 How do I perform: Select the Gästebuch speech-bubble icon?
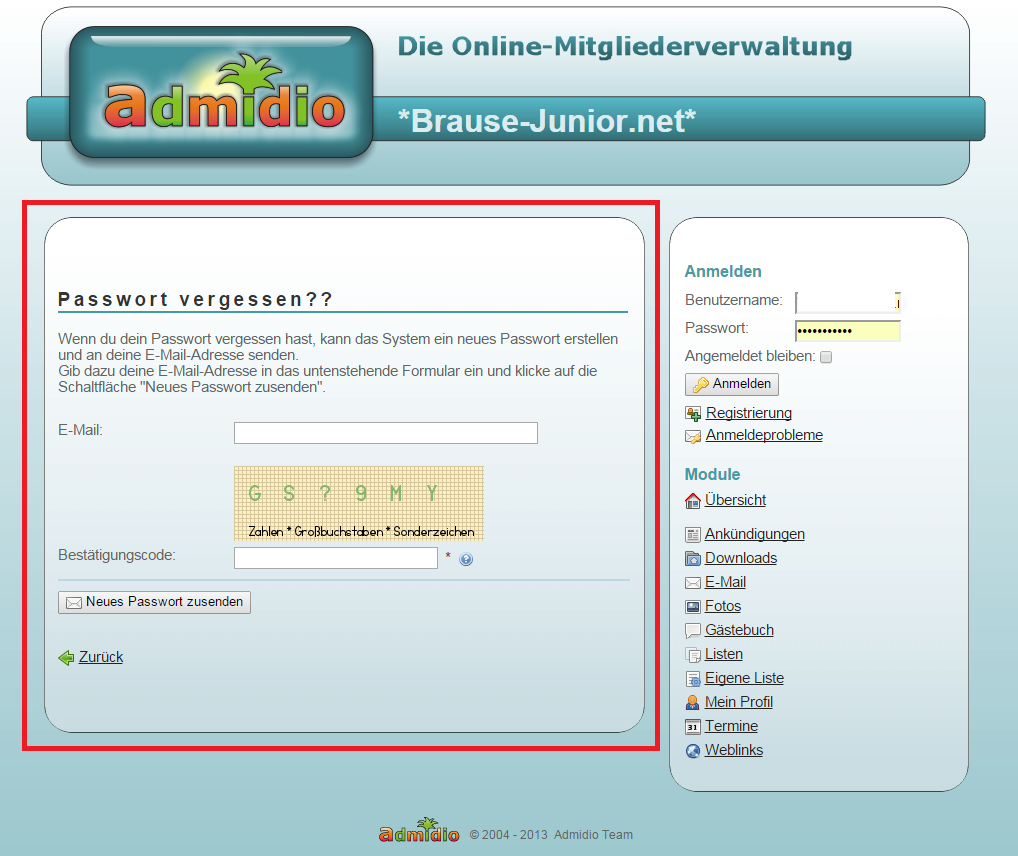[692, 629]
